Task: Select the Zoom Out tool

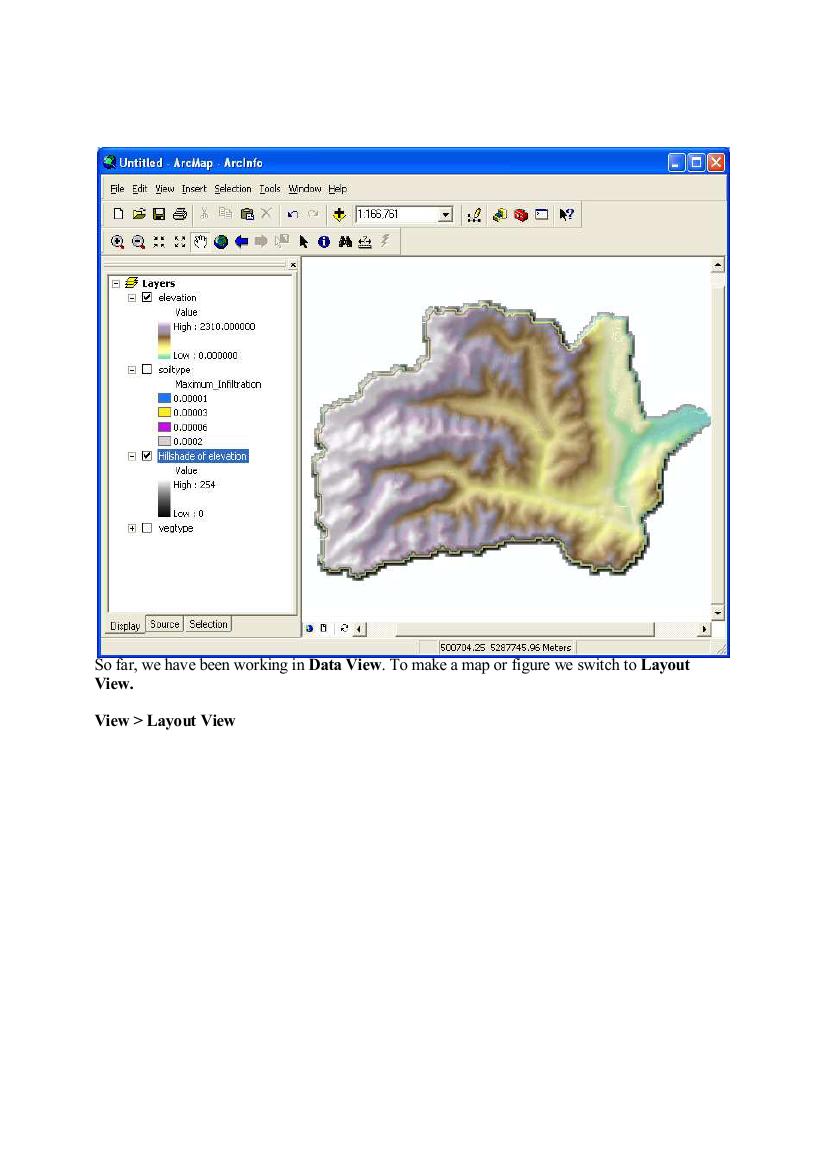Action: (x=138, y=242)
